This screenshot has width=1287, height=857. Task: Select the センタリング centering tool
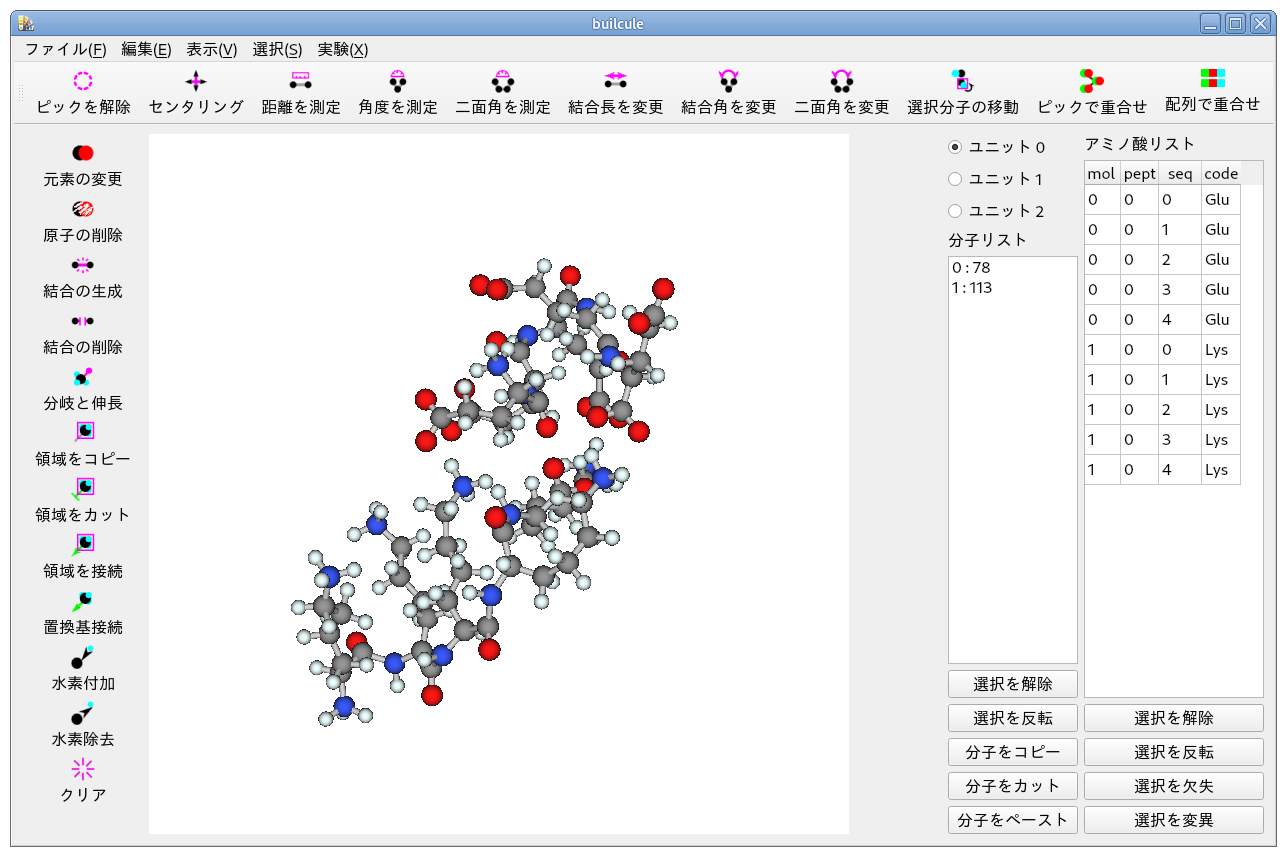(196, 82)
